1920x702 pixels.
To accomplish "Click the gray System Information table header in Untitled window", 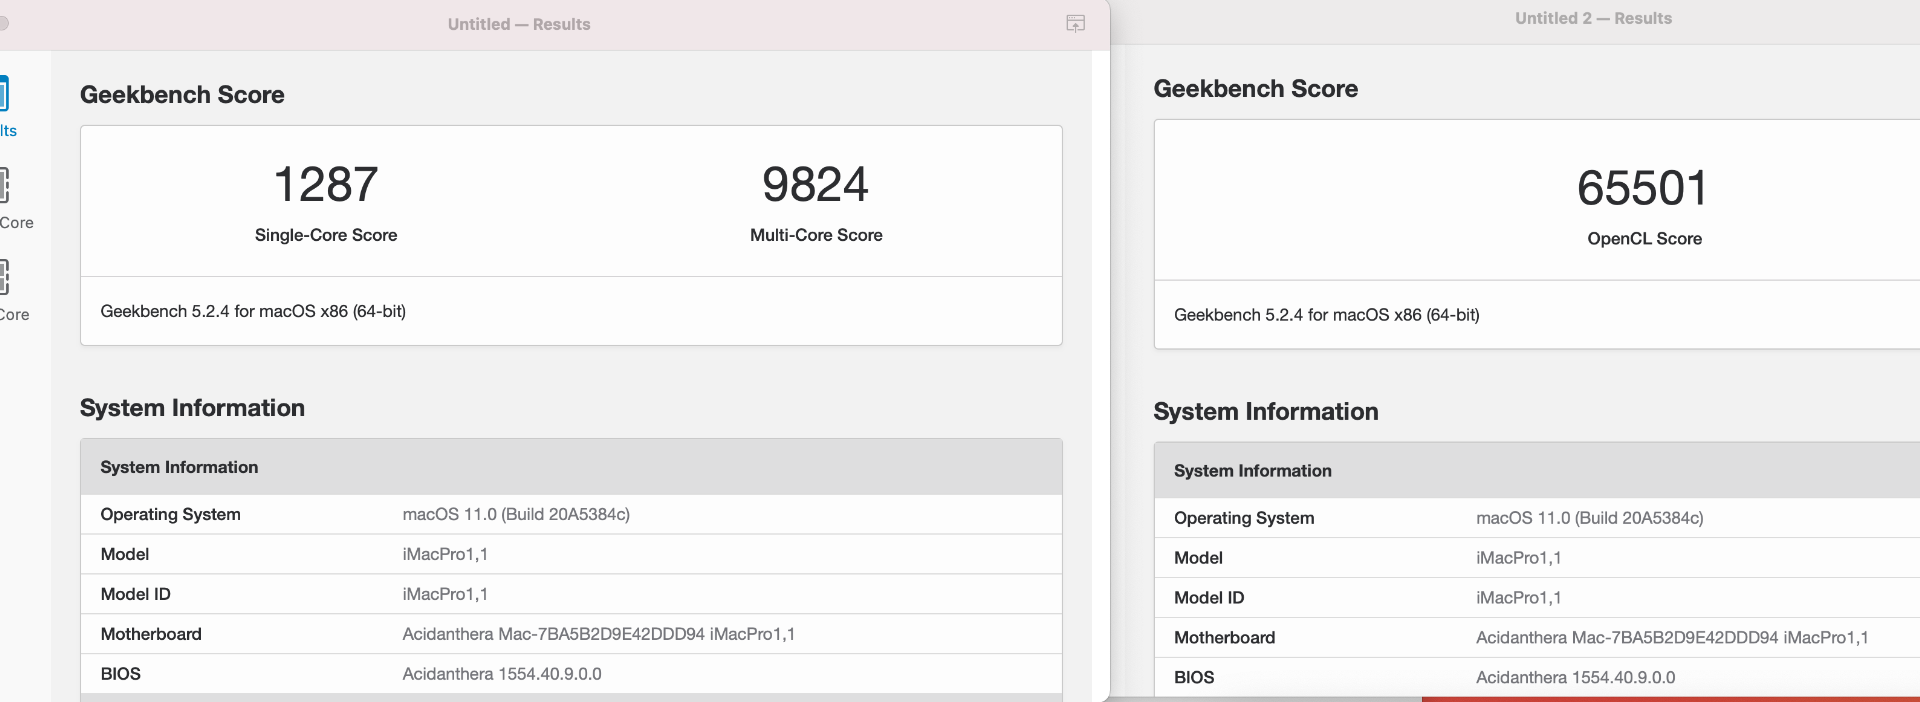I will coord(571,467).
